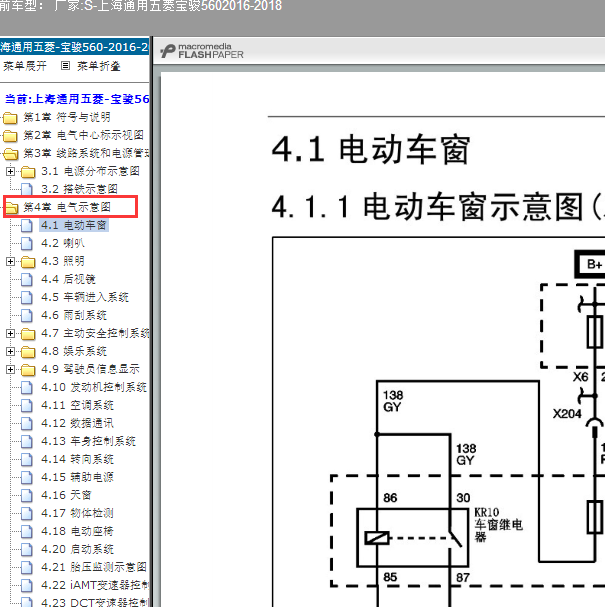Click the 菜单折叠 collapse menu icon
This screenshot has width=605, height=607.
65,66
